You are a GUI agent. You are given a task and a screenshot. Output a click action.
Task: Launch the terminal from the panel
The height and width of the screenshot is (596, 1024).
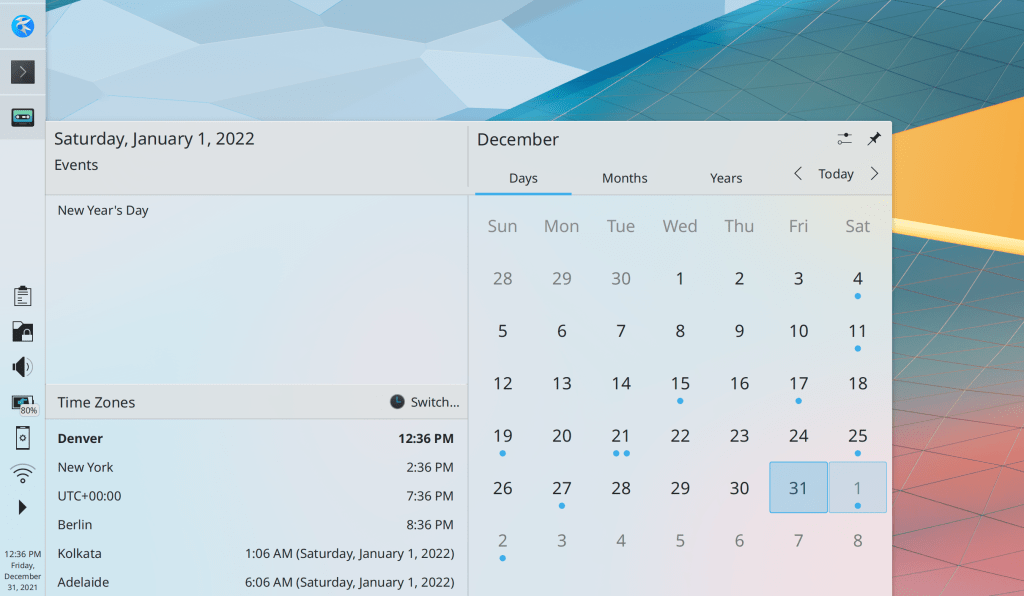(x=22, y=72)
